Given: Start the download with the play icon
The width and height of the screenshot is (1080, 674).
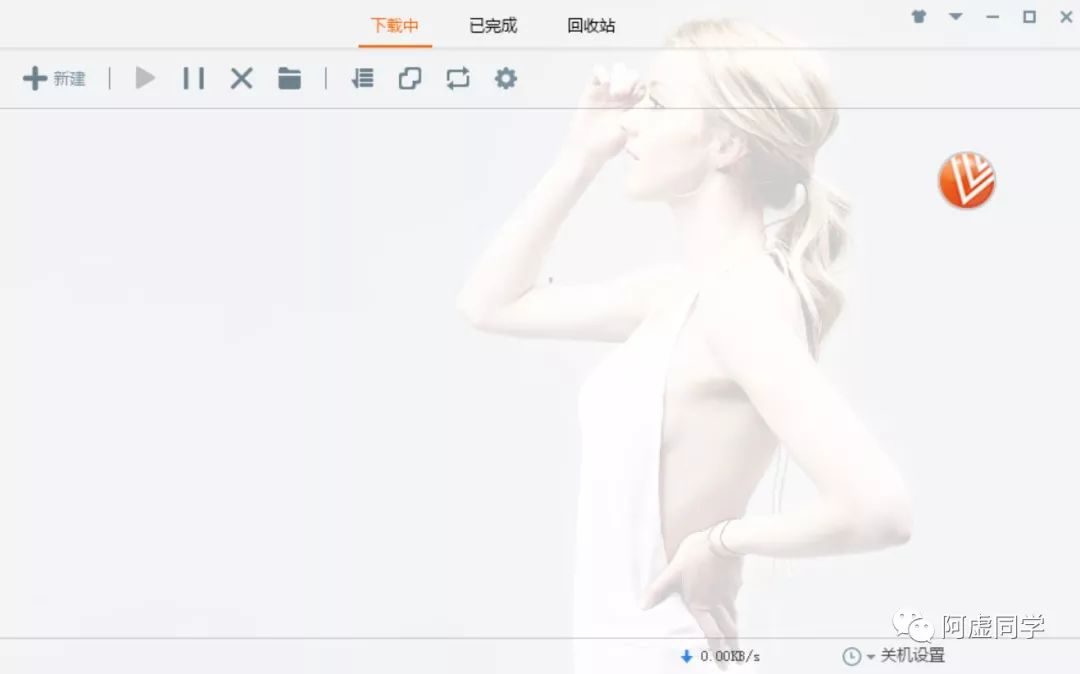Looking at the screenshot, I should [x=146, y=78].
